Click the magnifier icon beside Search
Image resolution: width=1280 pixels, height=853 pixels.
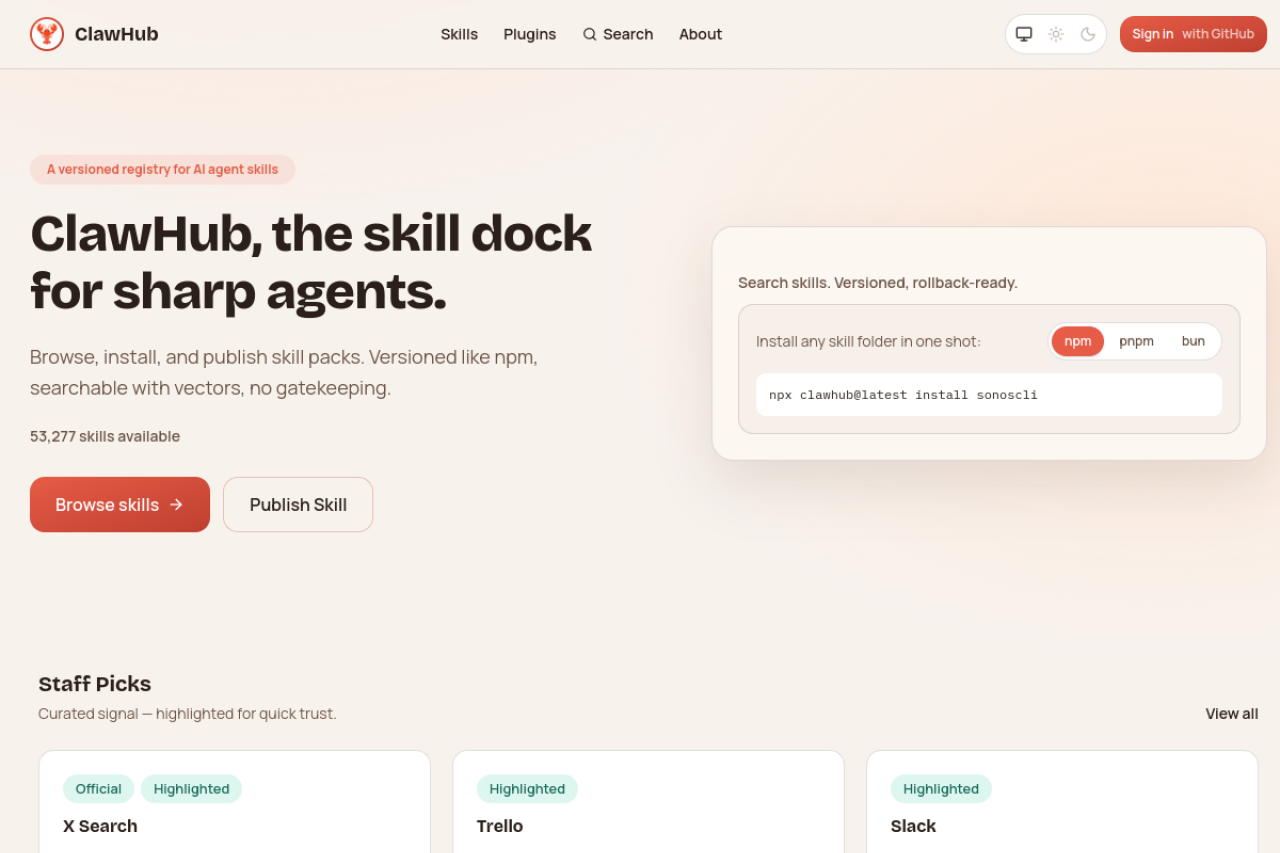[590, 34]
